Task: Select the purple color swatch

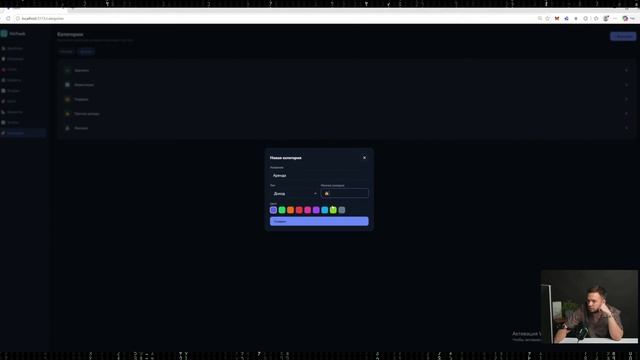Action: 316,210
